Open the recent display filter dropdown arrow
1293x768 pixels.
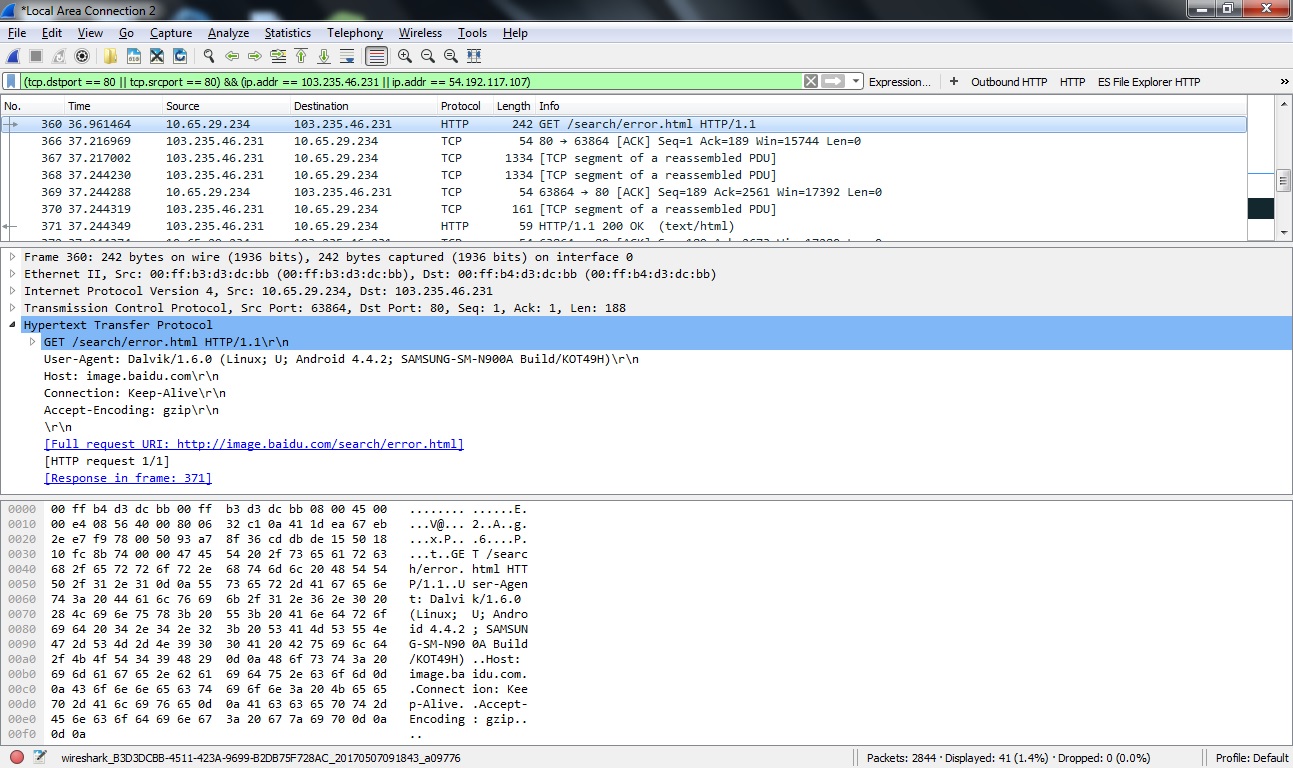[x=856, y=82]
